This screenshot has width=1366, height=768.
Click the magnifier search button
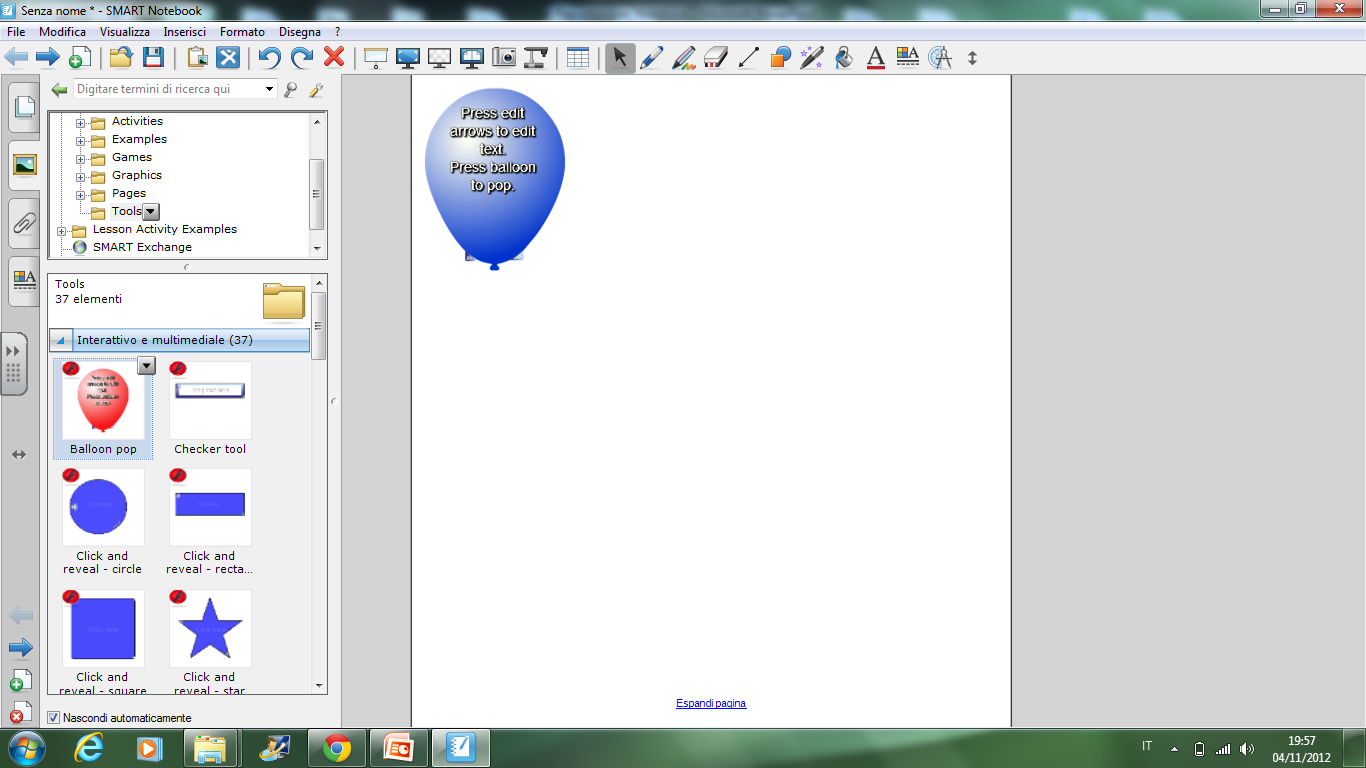click(x=291, y=89)
